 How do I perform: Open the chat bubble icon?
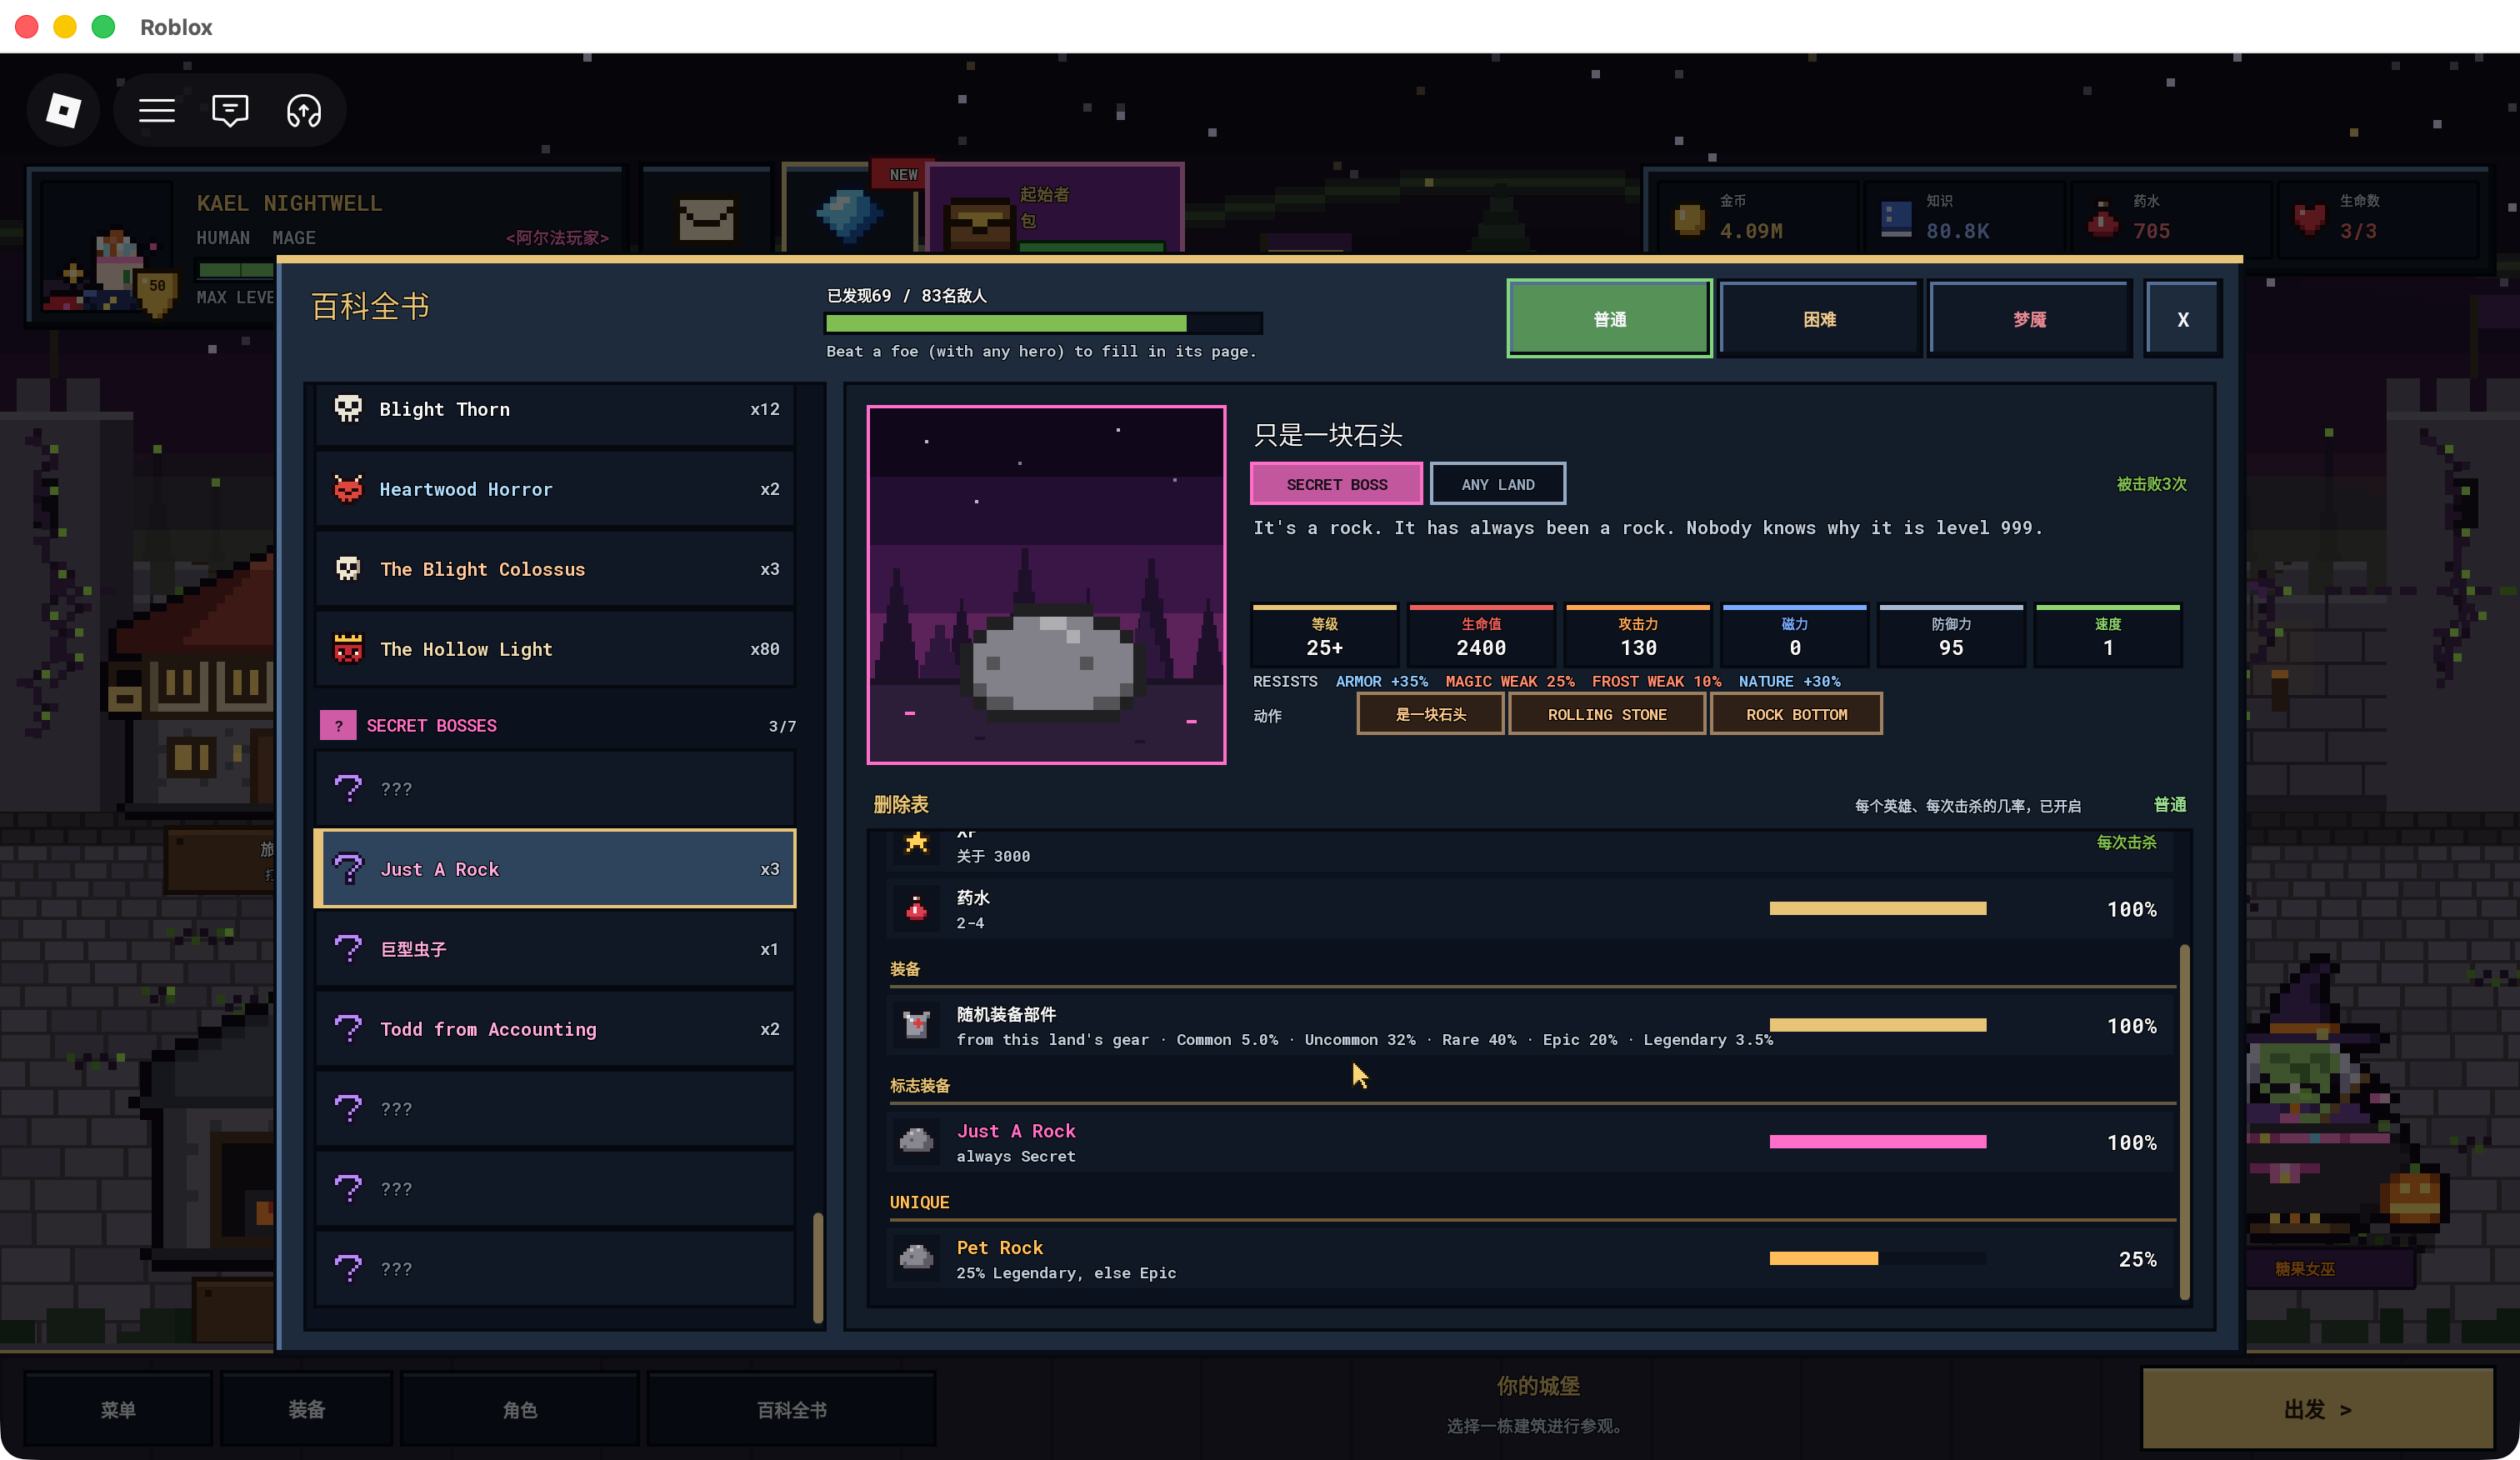230,110
